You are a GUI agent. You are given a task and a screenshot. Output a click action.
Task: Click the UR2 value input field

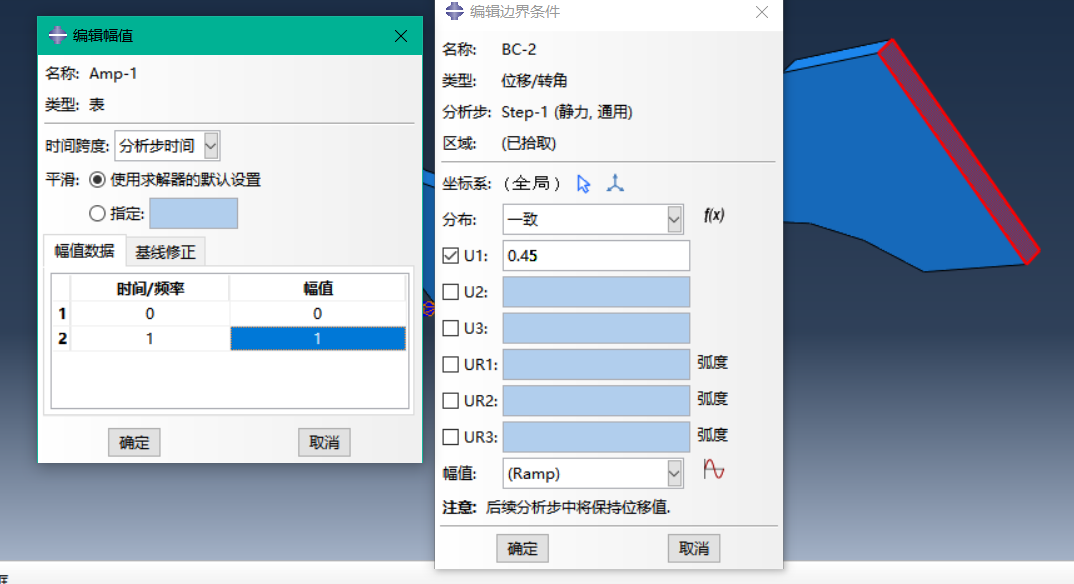[596, 401]
